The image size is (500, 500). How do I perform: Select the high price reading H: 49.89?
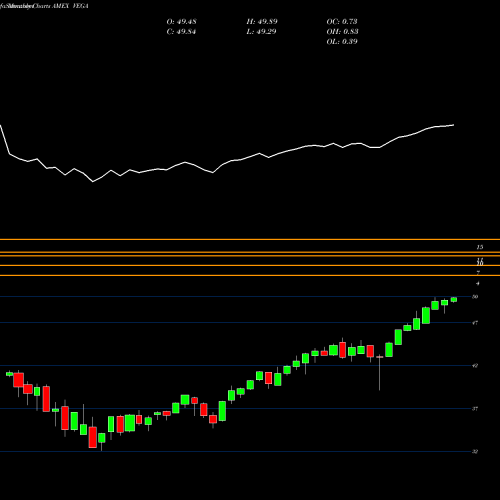(x=262, y=22)
